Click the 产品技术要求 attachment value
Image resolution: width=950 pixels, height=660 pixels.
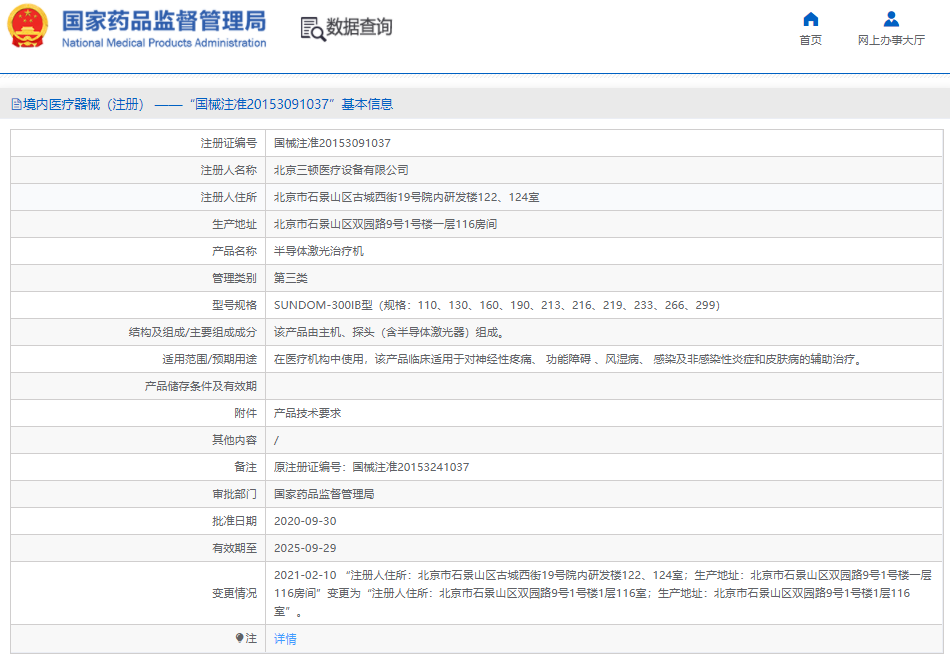pos(308,413)
